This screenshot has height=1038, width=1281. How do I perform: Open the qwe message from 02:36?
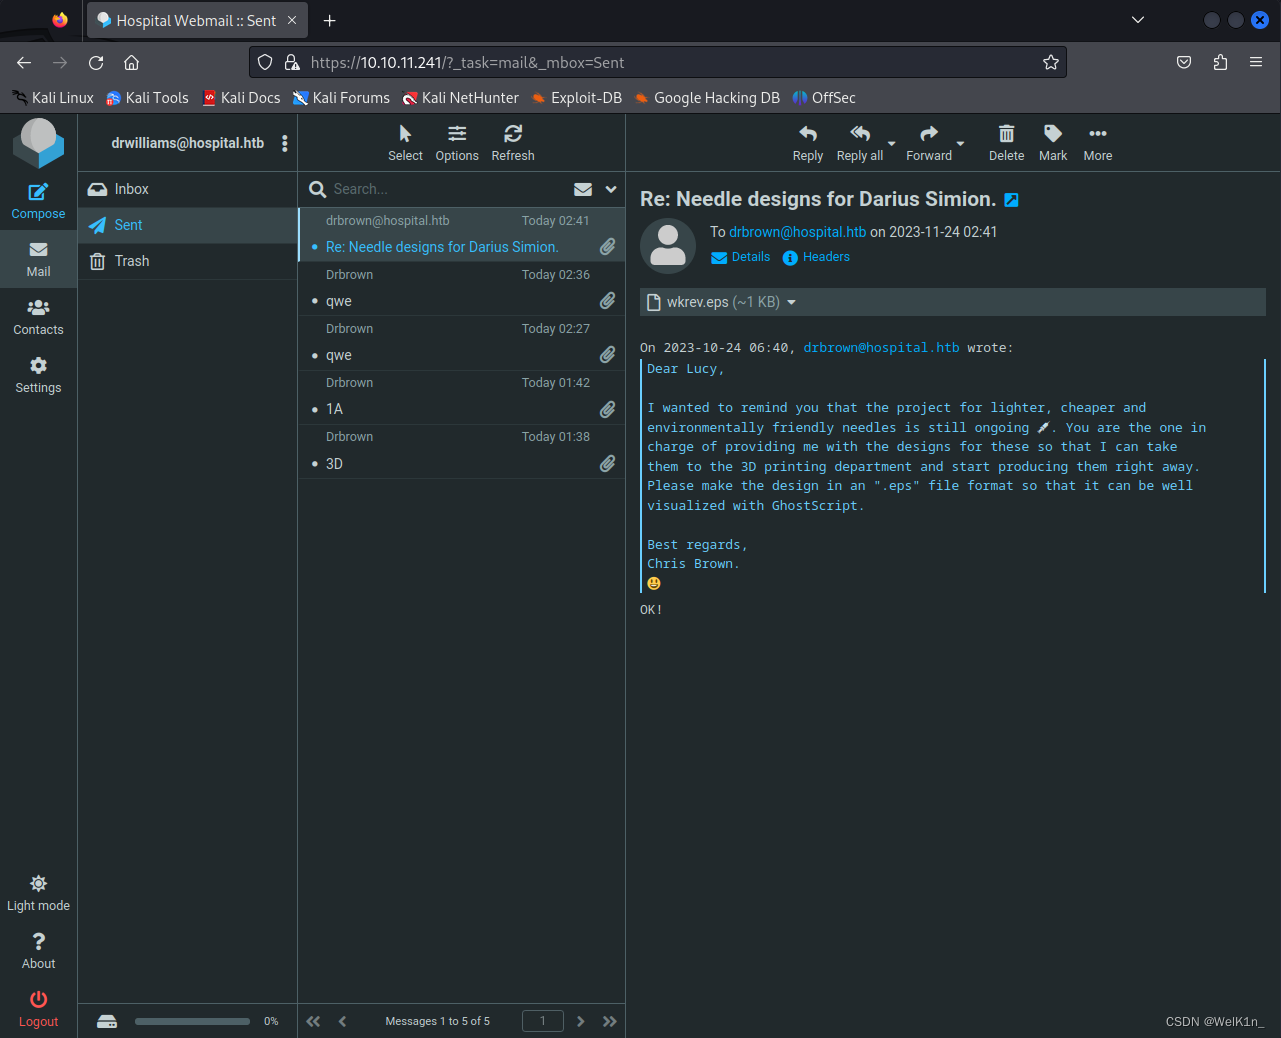(x=462, y=289)
